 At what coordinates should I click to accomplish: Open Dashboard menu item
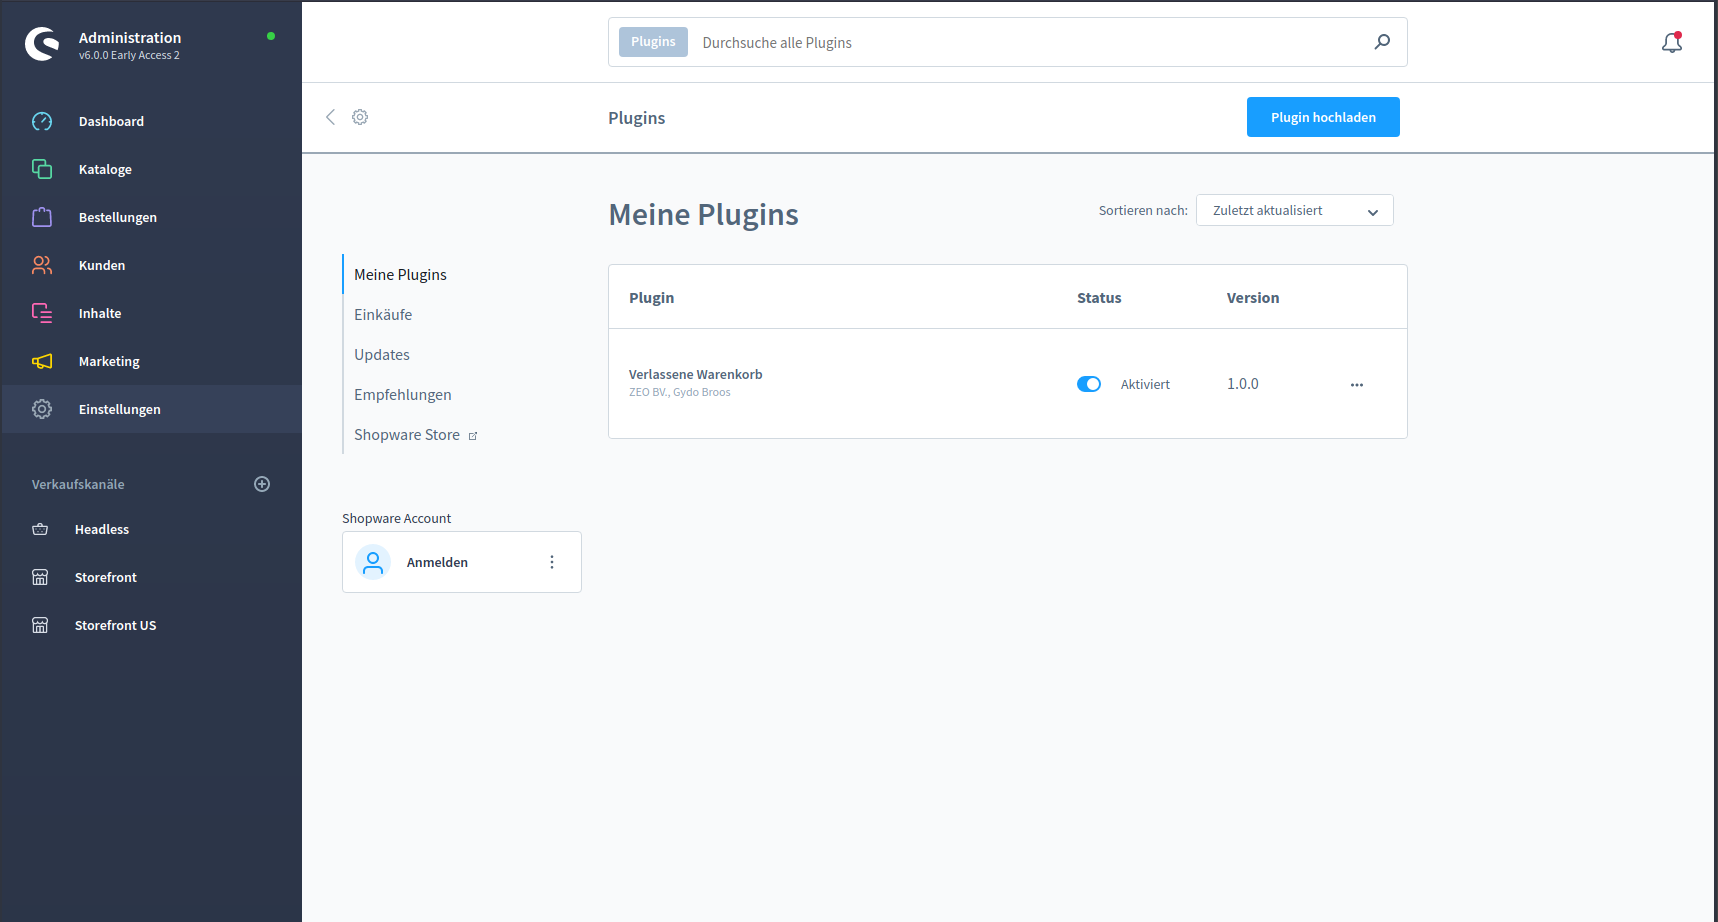pos(152,121)
